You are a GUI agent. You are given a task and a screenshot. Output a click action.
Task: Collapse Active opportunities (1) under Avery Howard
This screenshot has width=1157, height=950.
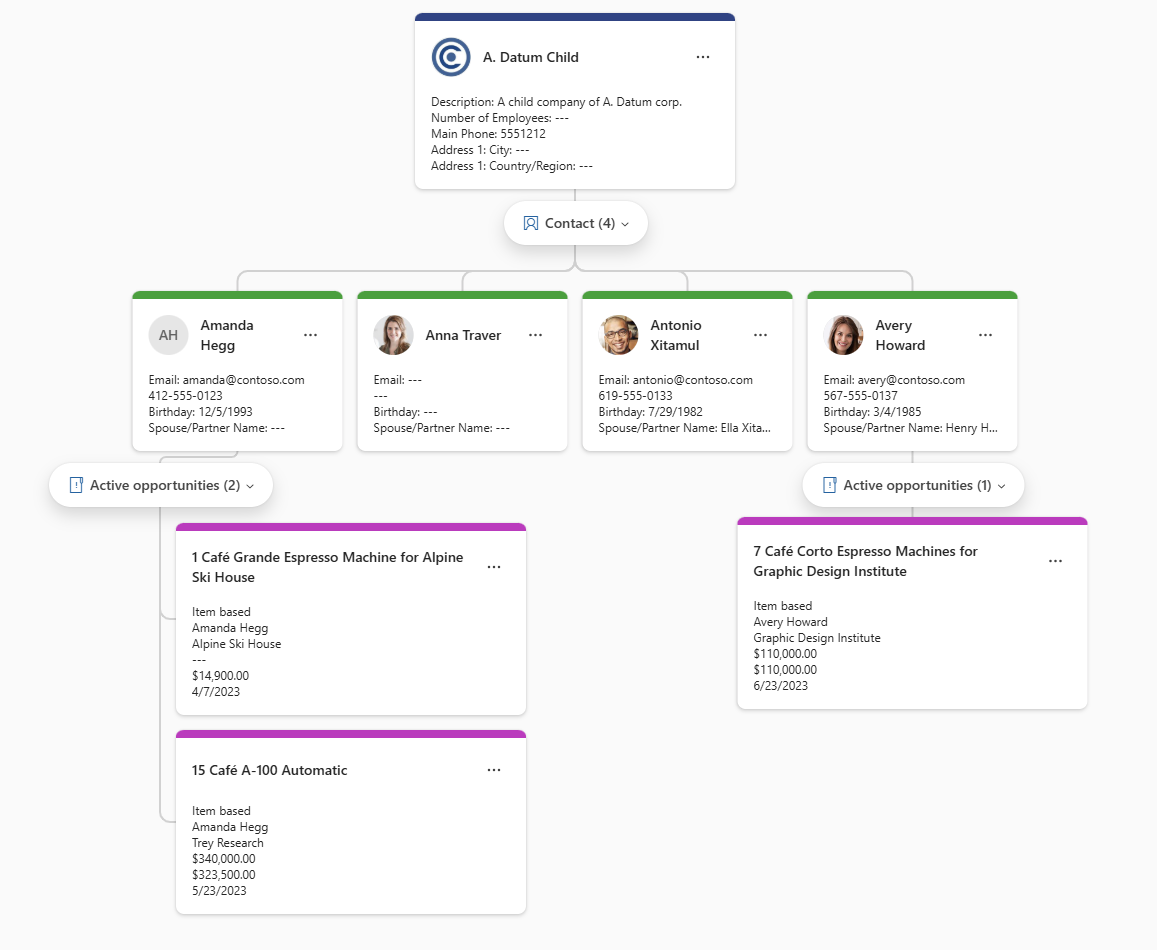coord(913,485)
